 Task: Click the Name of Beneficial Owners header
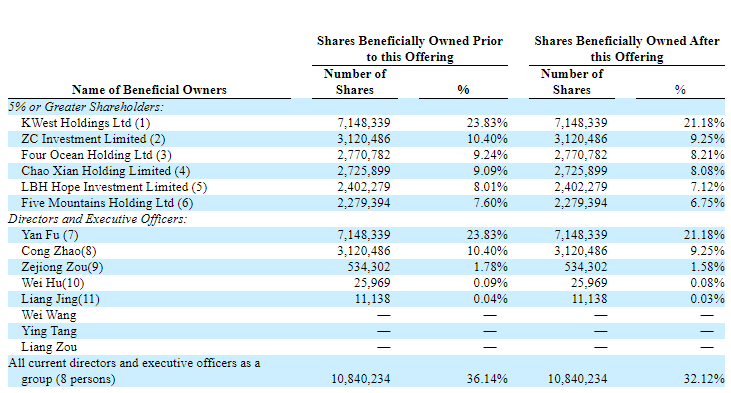[x=149, y=90]
